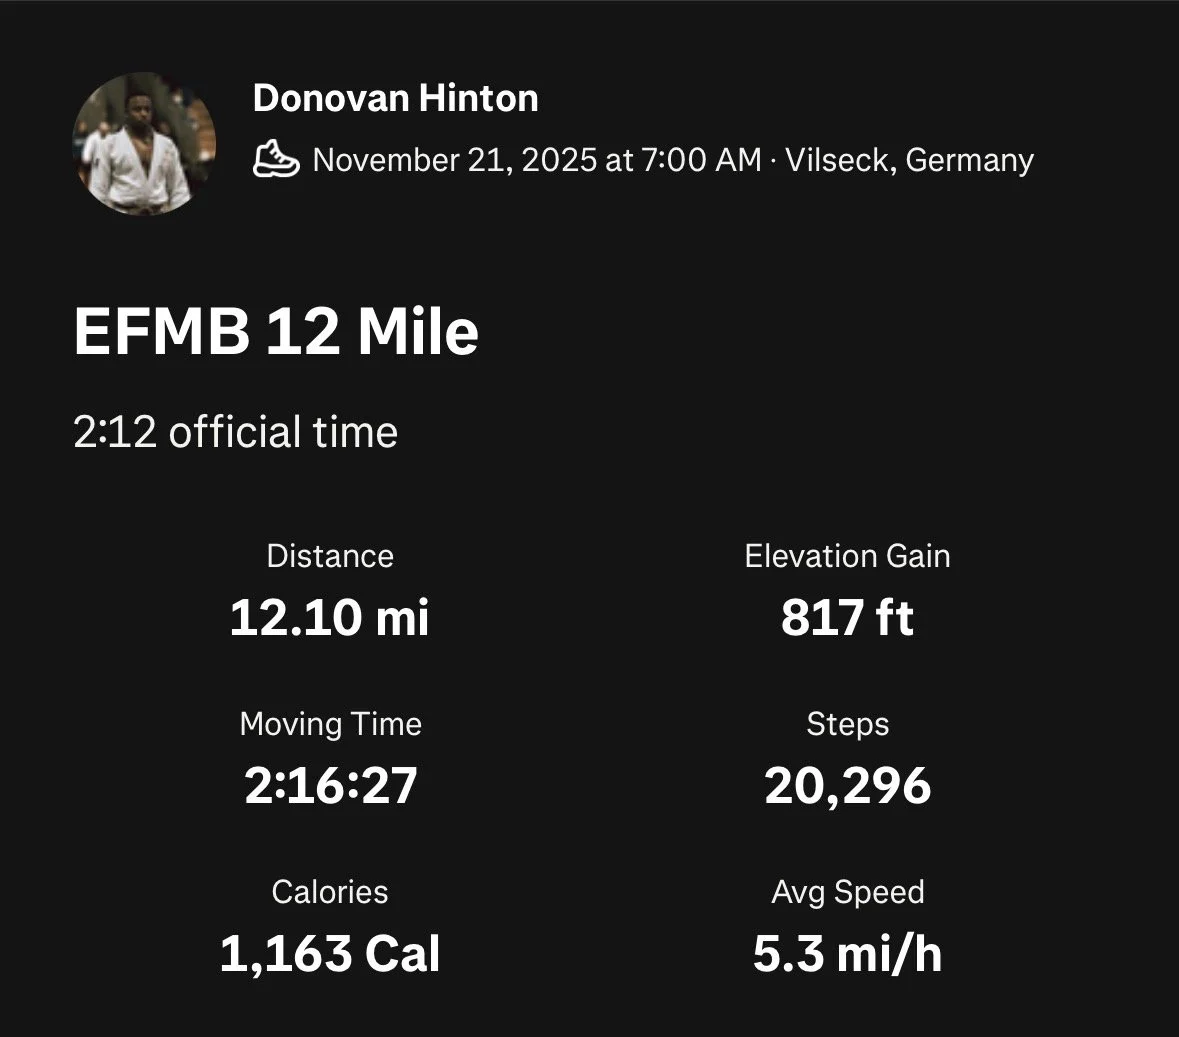Click the Steps label
Image resolution: width=1179 pixels, height=1037 pixels.
pos(847,725)
